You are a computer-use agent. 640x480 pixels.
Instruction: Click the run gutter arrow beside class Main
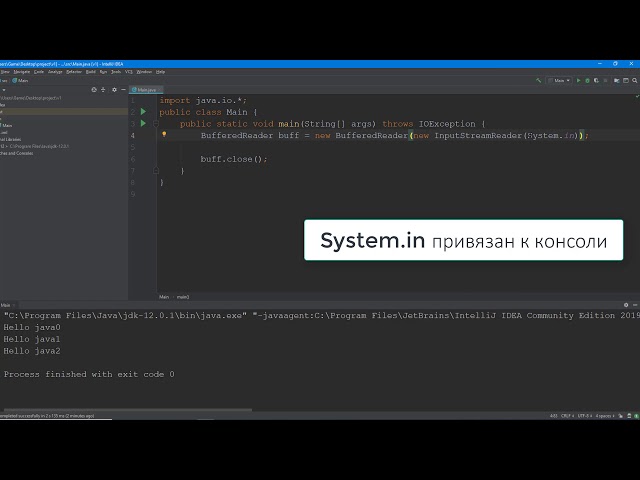(143, 112)
